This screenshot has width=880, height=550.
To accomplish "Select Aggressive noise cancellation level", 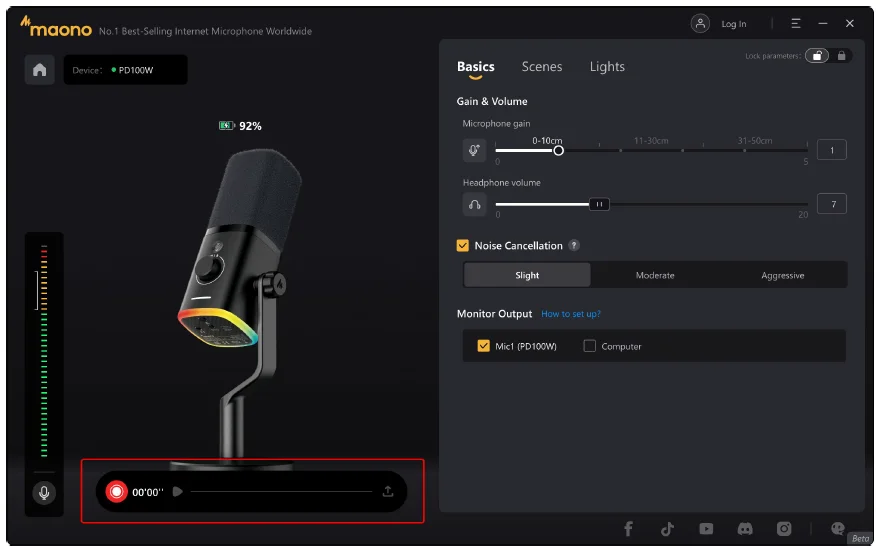I will click(782, 275).
